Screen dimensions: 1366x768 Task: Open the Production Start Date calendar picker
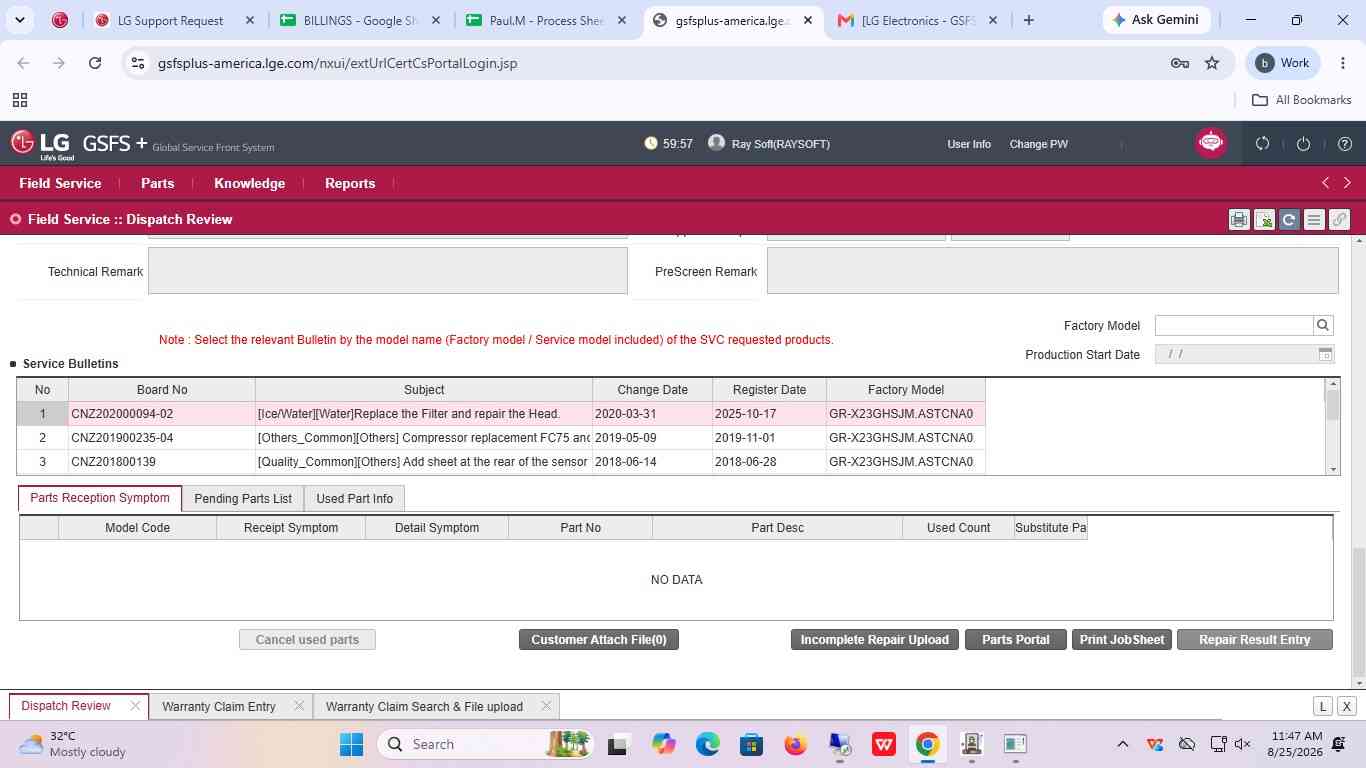1325,354
